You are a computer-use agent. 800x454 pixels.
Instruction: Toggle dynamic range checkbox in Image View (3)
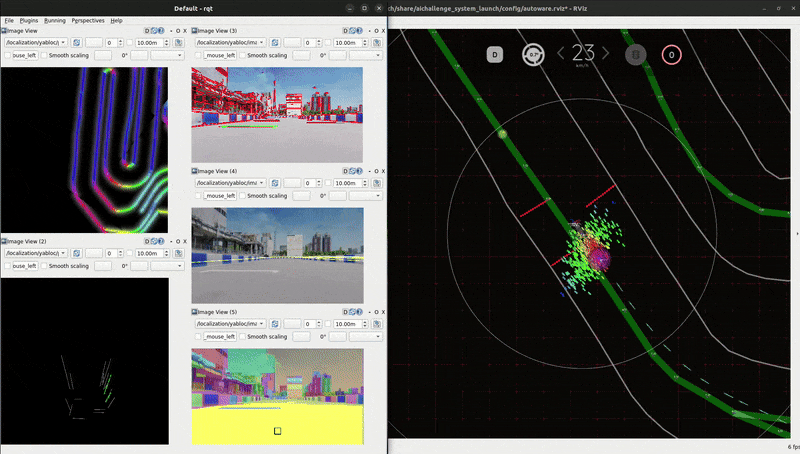pos(328,42)
